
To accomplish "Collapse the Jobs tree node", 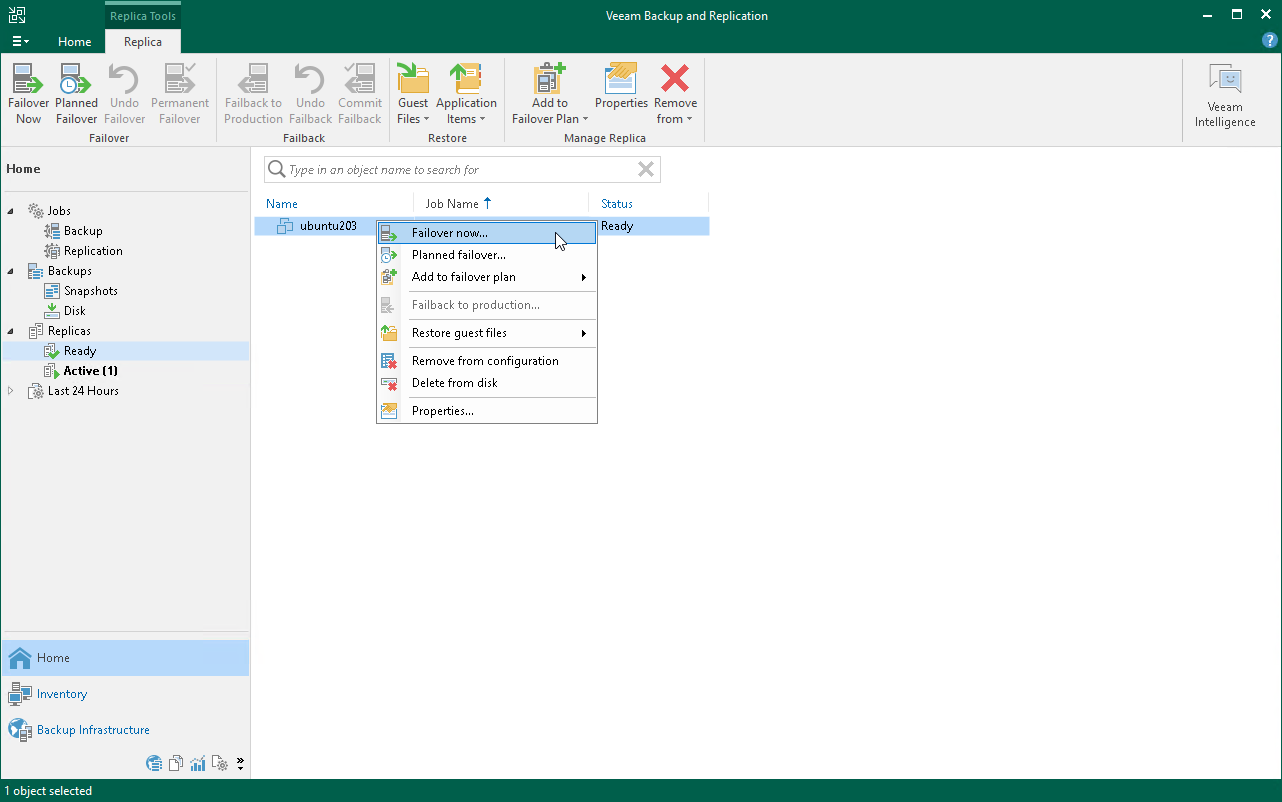I will point(12,211).
